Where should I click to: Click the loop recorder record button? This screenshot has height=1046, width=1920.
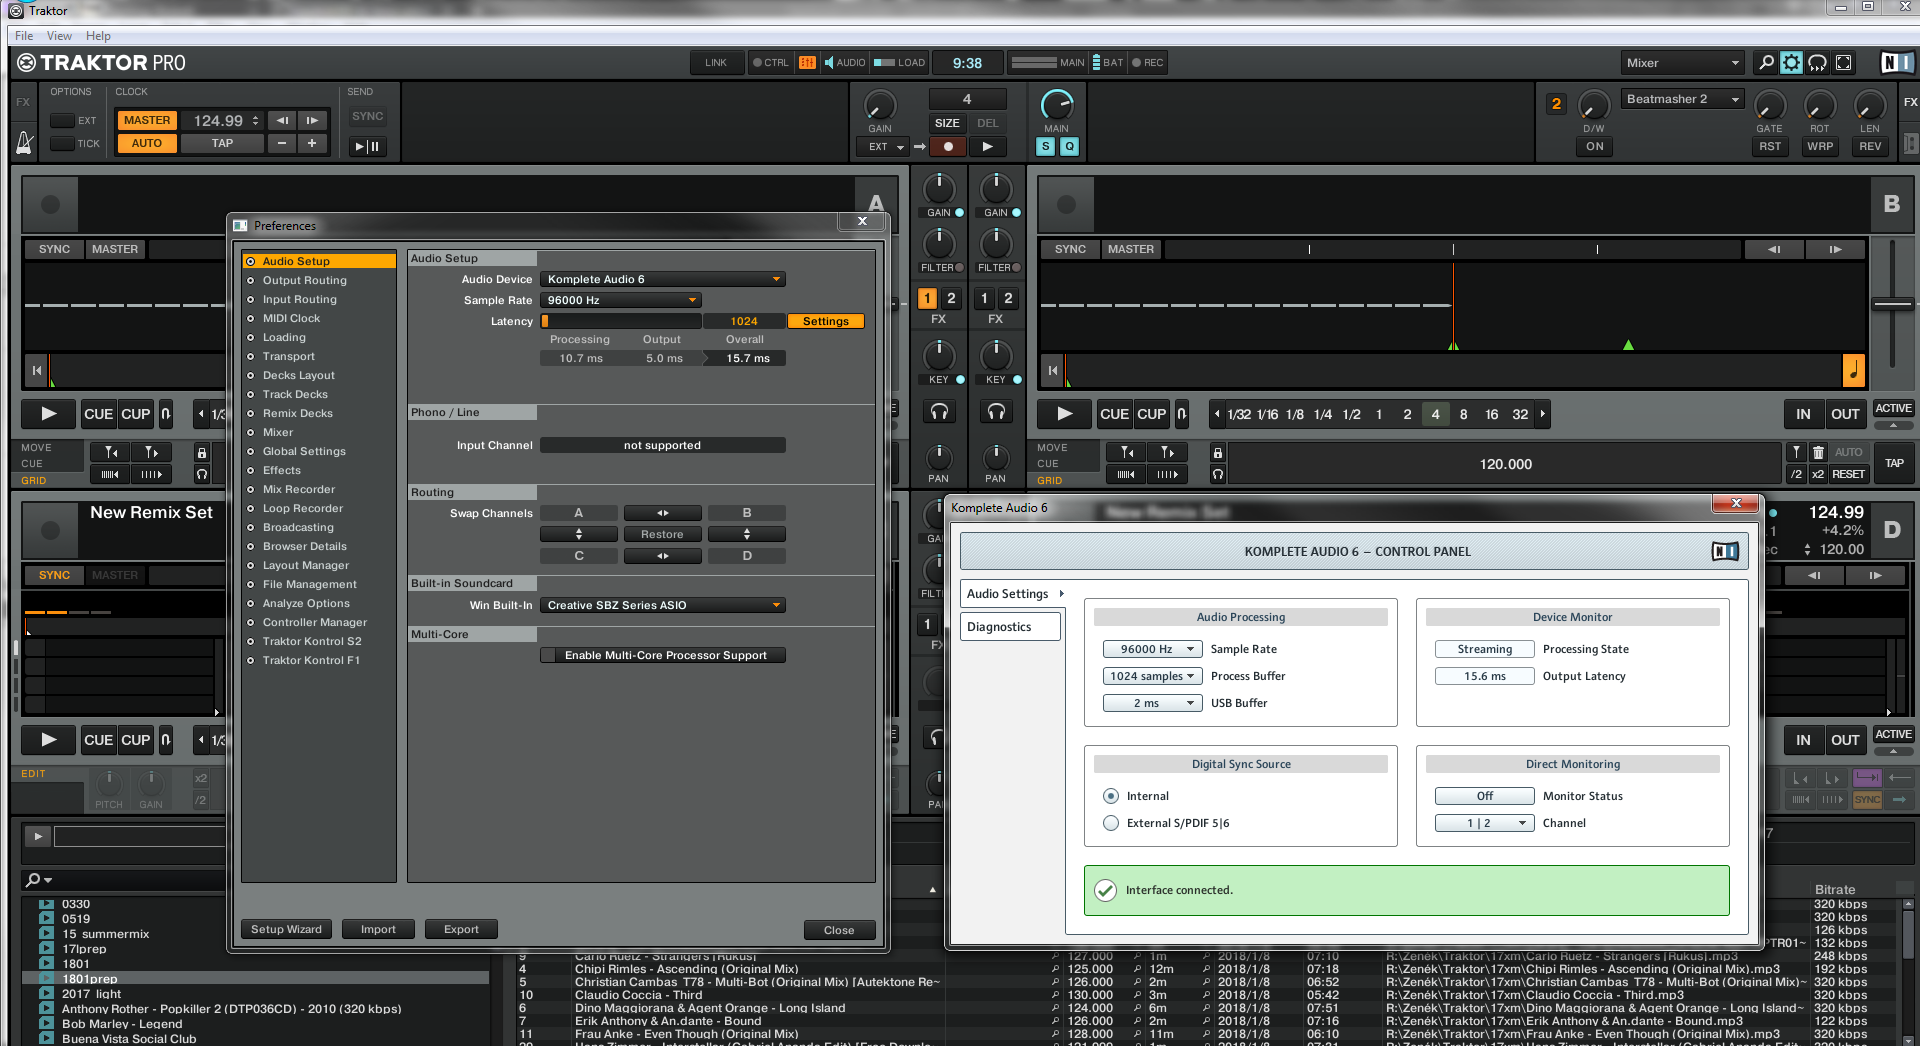[x=948, y=147]
